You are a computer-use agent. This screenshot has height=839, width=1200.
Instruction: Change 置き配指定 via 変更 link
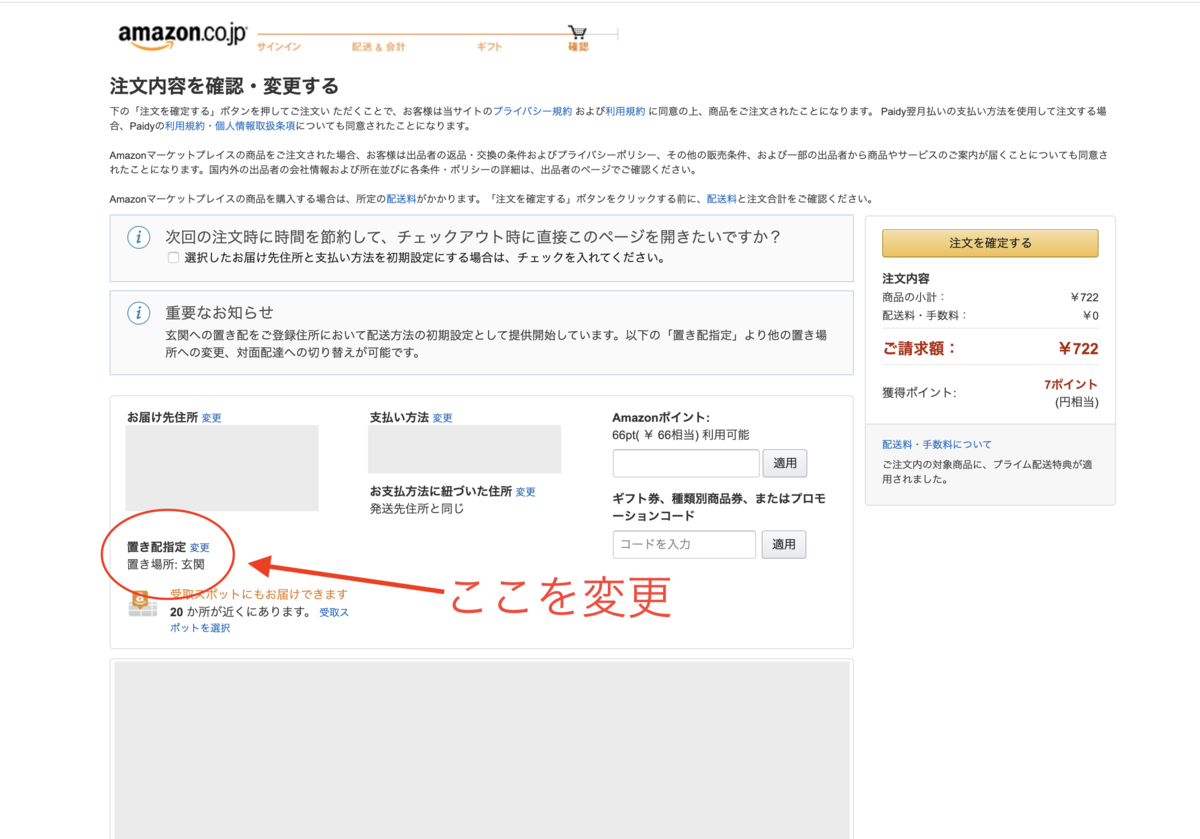(x=200, y=548)
